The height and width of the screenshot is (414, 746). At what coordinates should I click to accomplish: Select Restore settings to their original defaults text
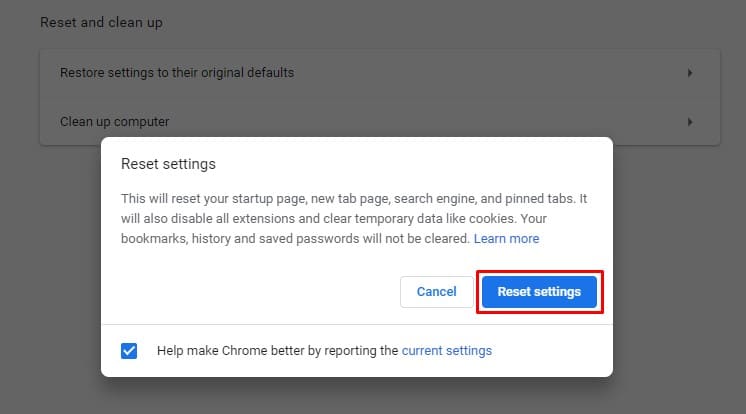coord(177,73)
